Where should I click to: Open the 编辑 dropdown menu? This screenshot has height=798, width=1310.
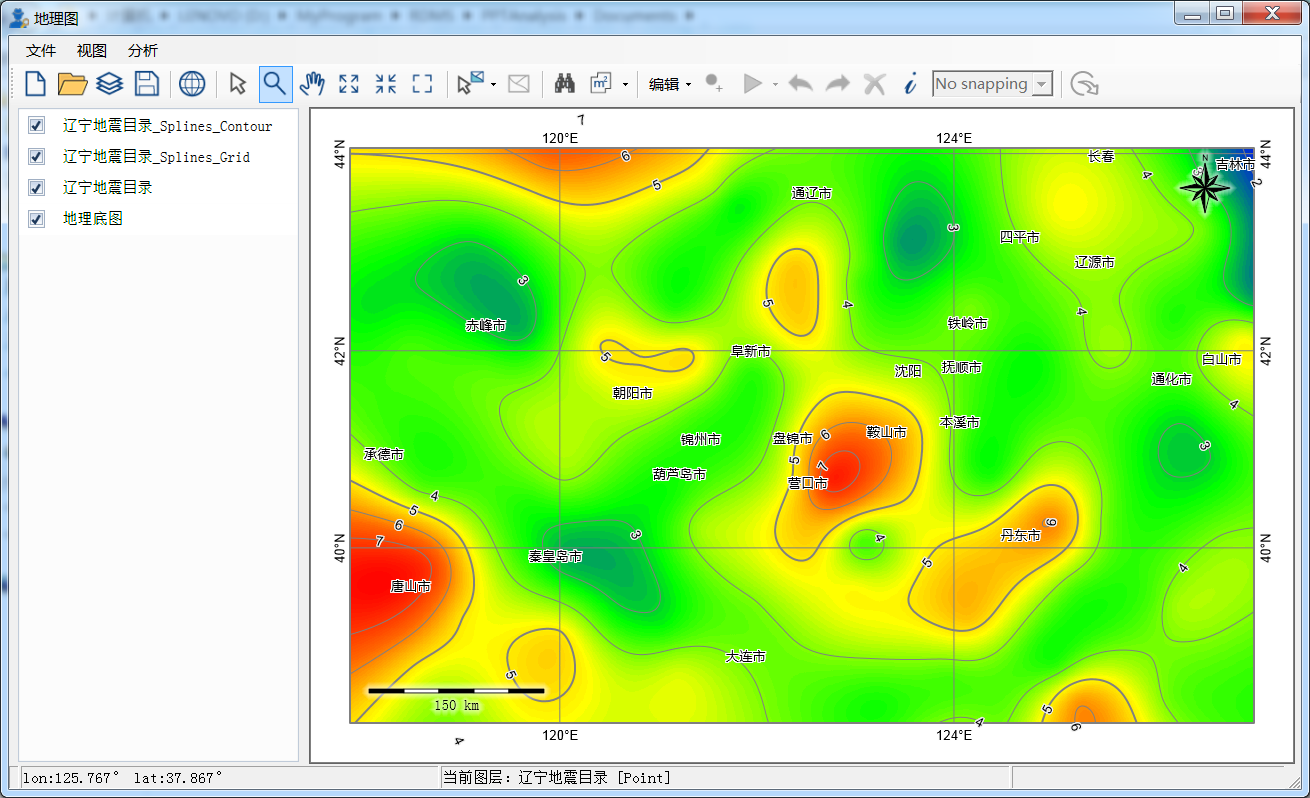point(670,85)
